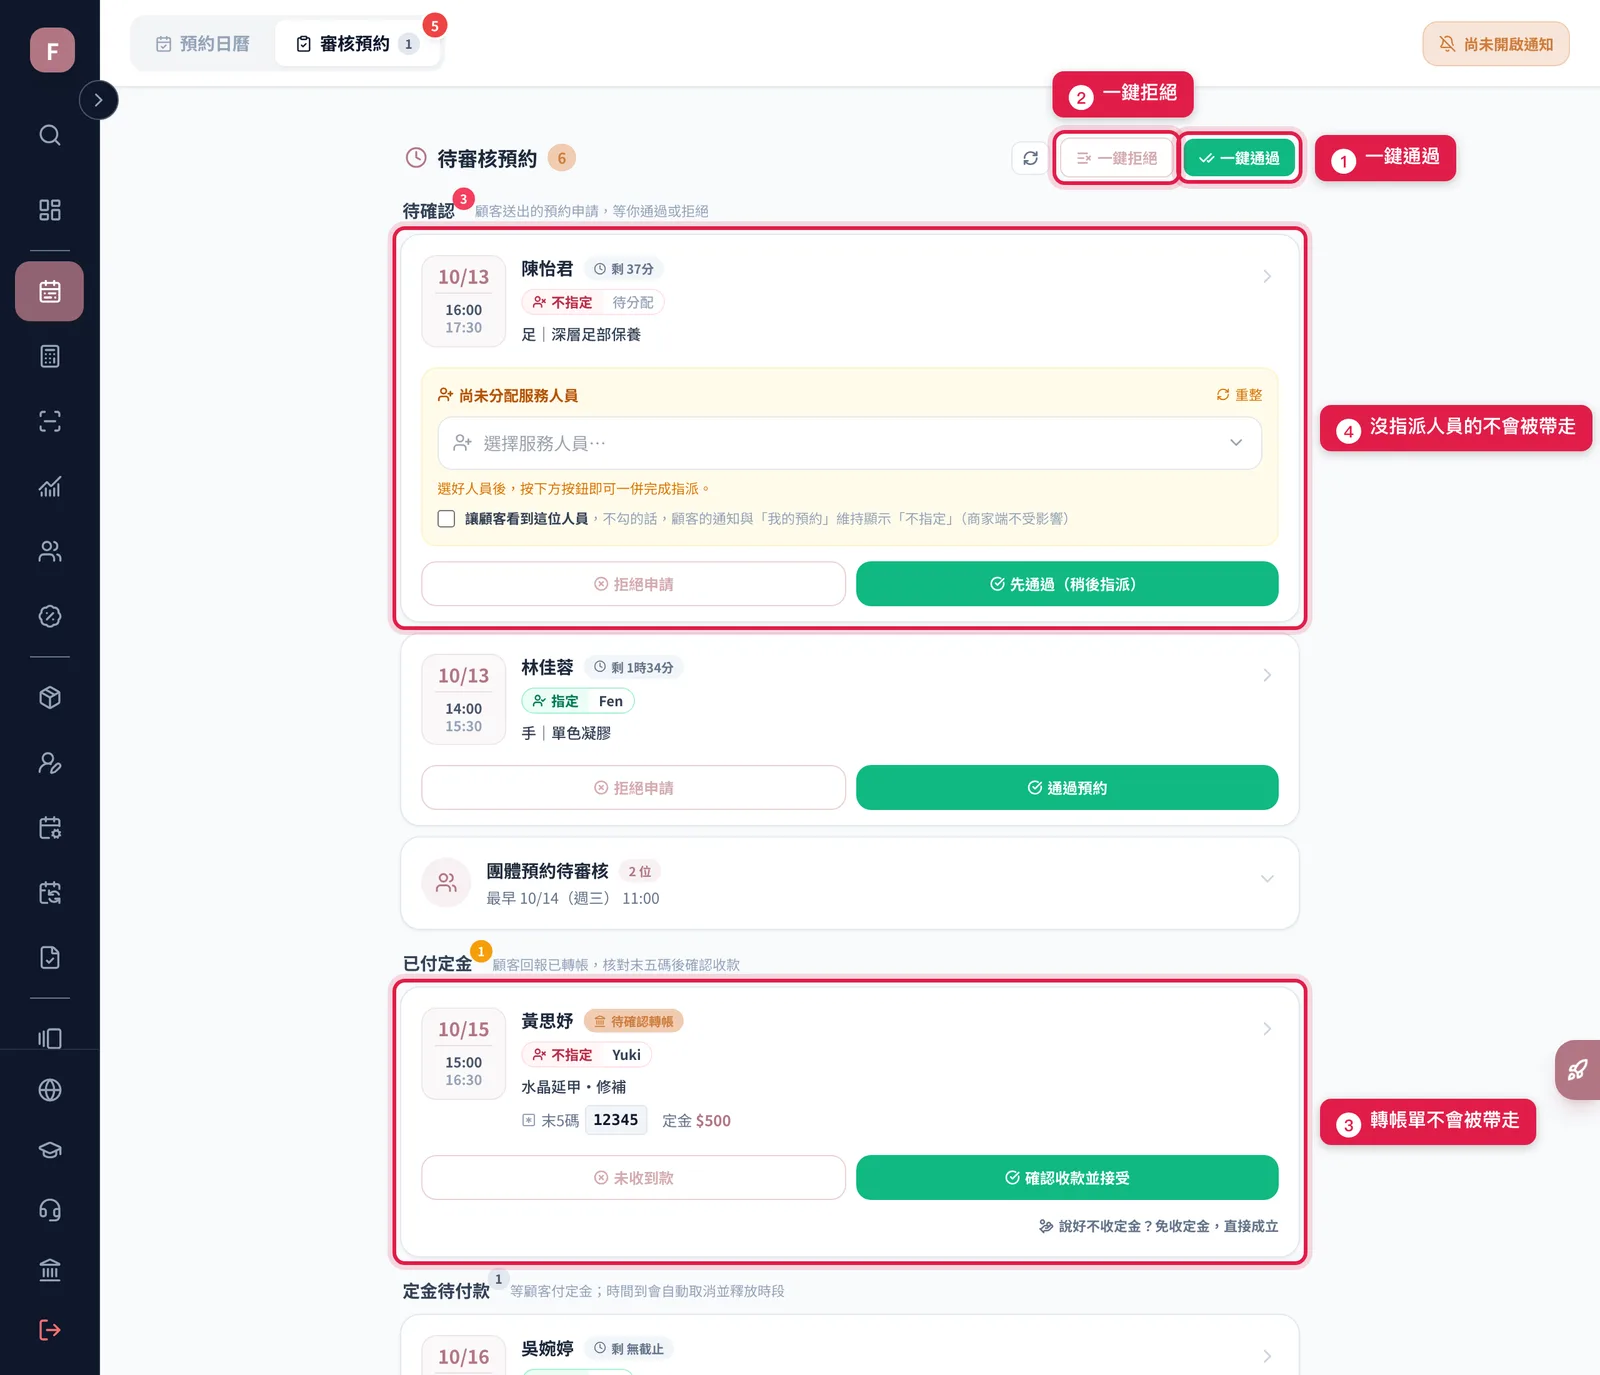Open the customers people icon in sidebar
This screenshot has width=1600, height=1375.
click(50, 551)
